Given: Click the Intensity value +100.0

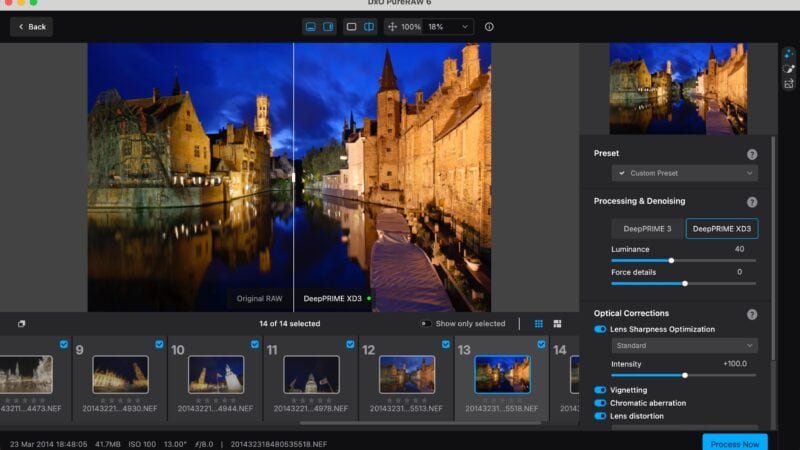Looking at the screenshot, I should point(735,364).
